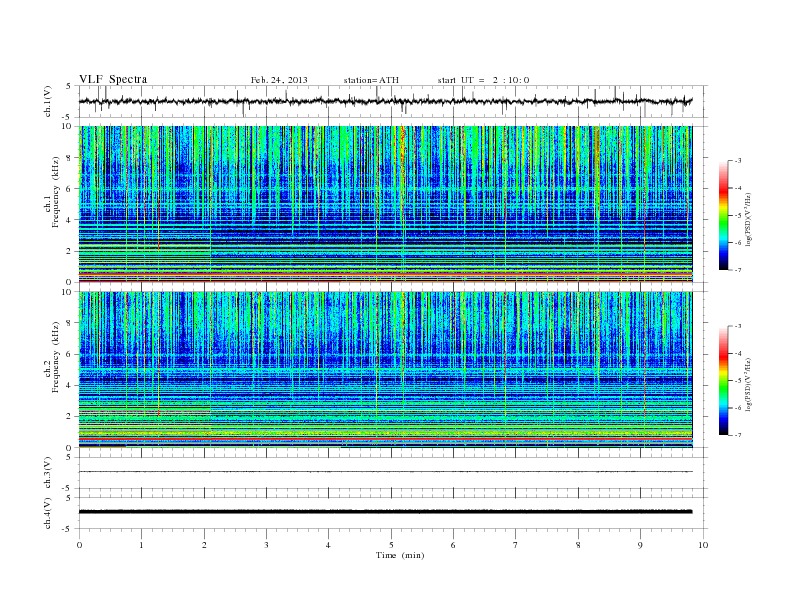Click the ch.2 spectrogram plot area
This screenshot has width=792, height=612.
(385, 370)
